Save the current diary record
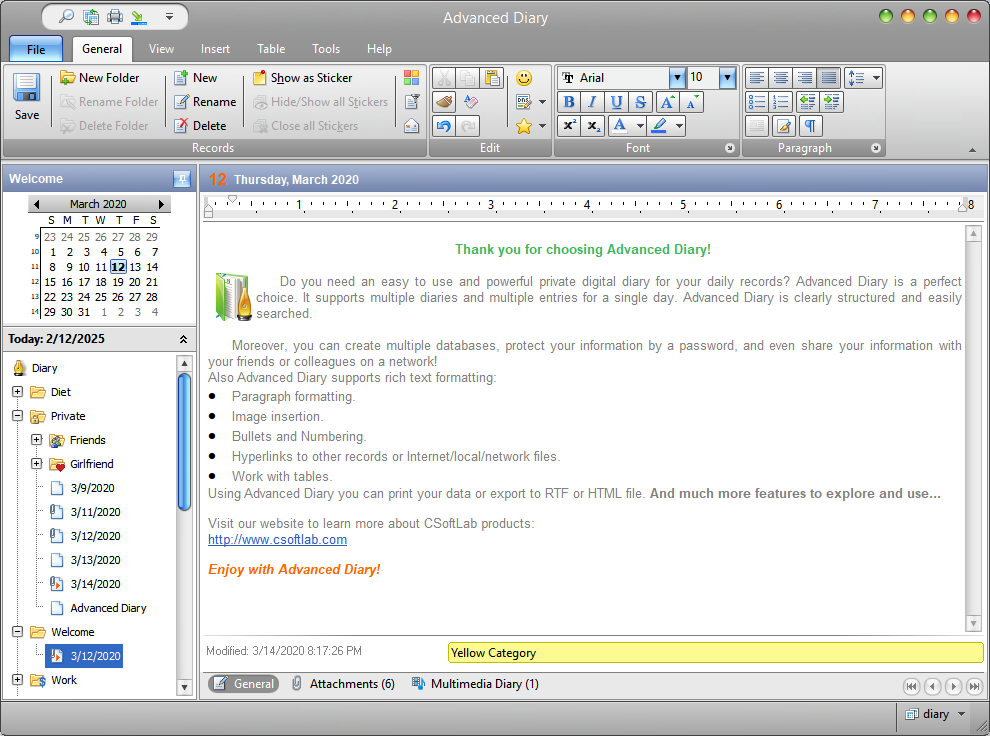Screen dimensions: 990x736 click(x=27, y=97)
